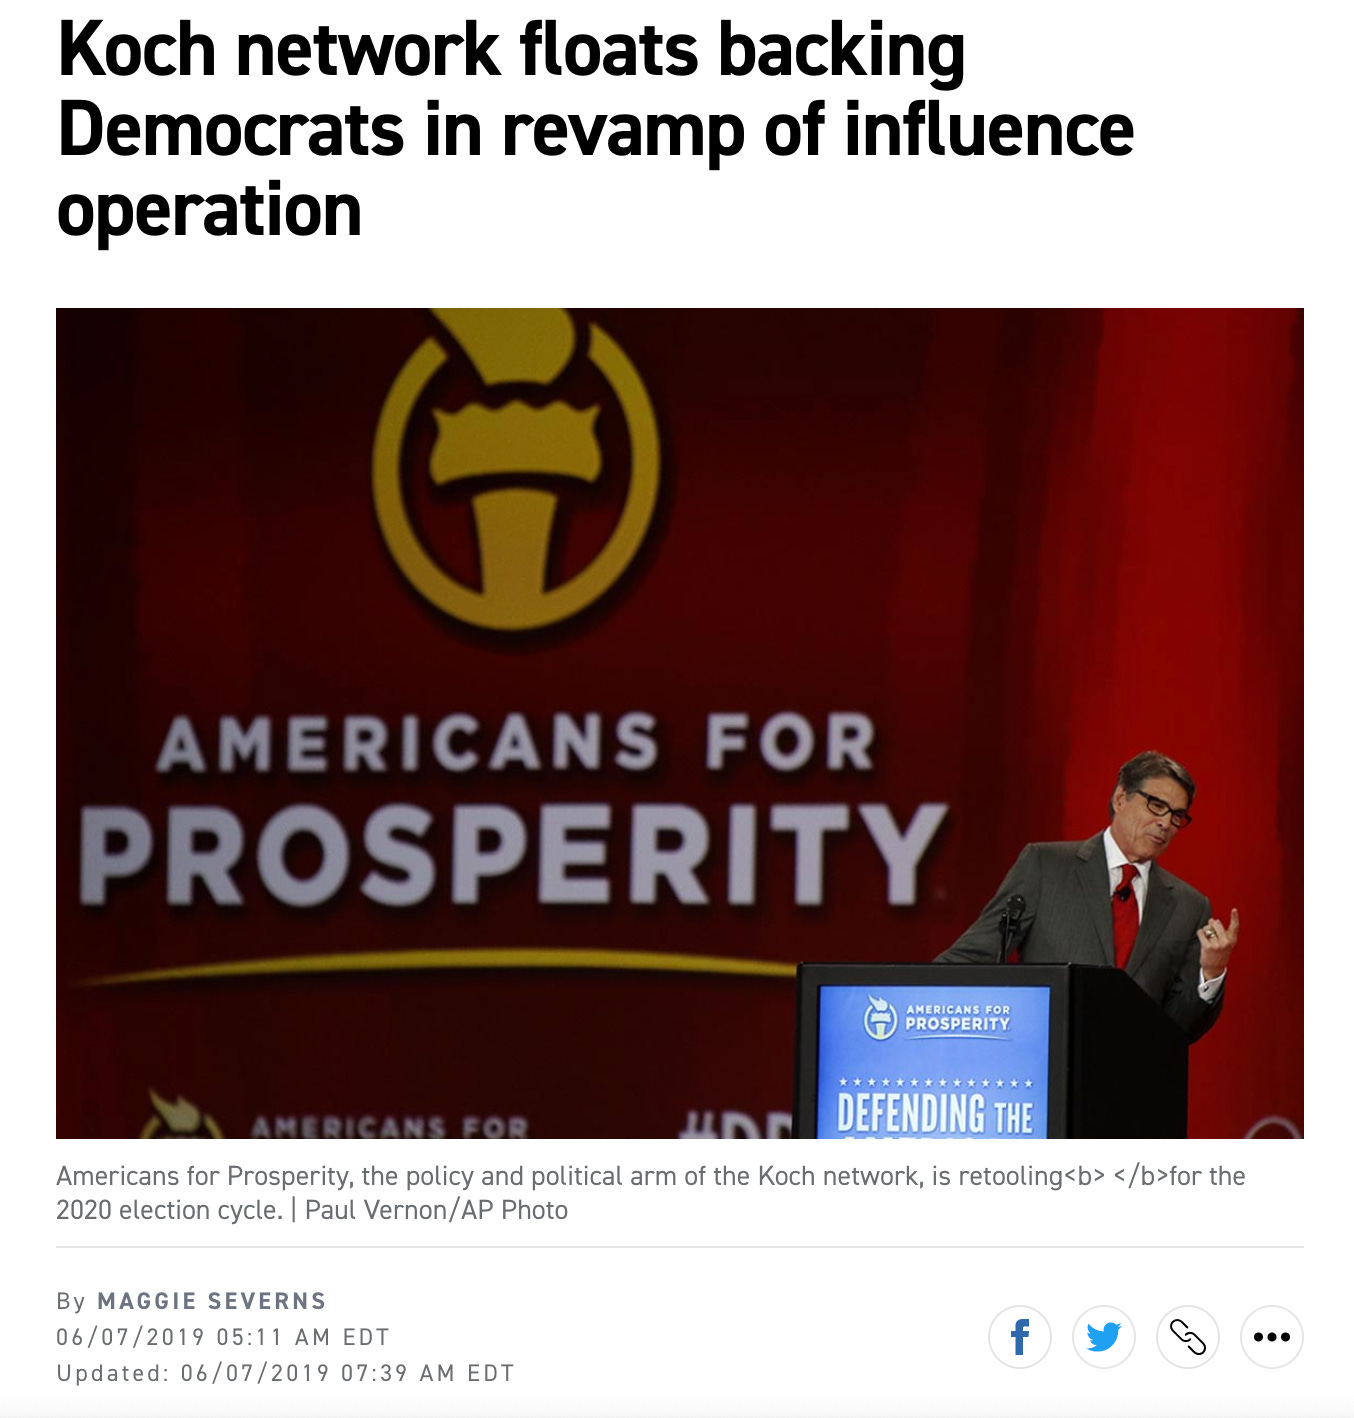
Task: Copy the article link with chain icon
Action: [x=1187, y=1336]
